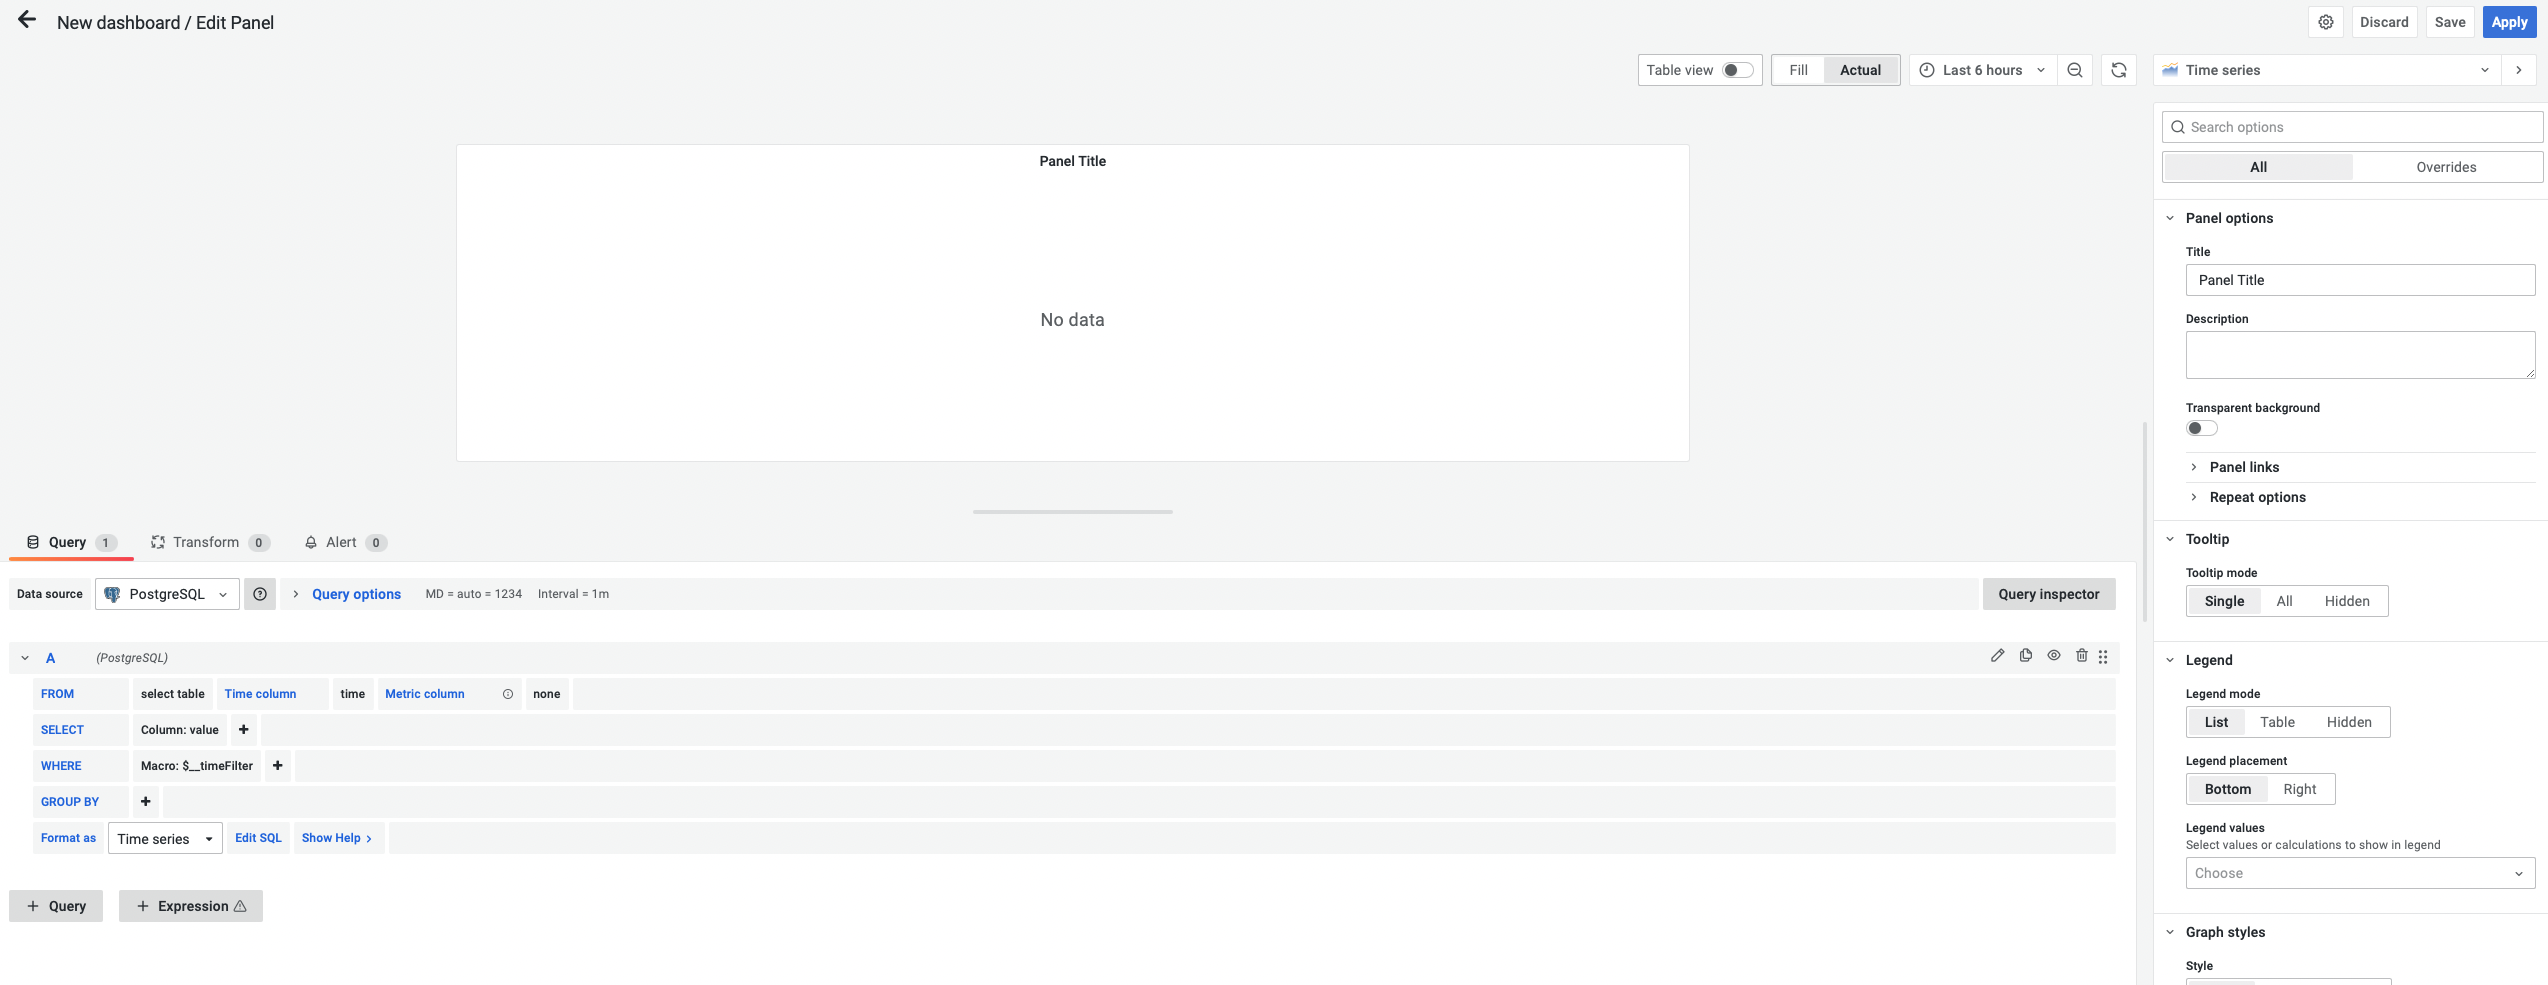
Task: Refresh the panel data
Action: coord(2119,70)
